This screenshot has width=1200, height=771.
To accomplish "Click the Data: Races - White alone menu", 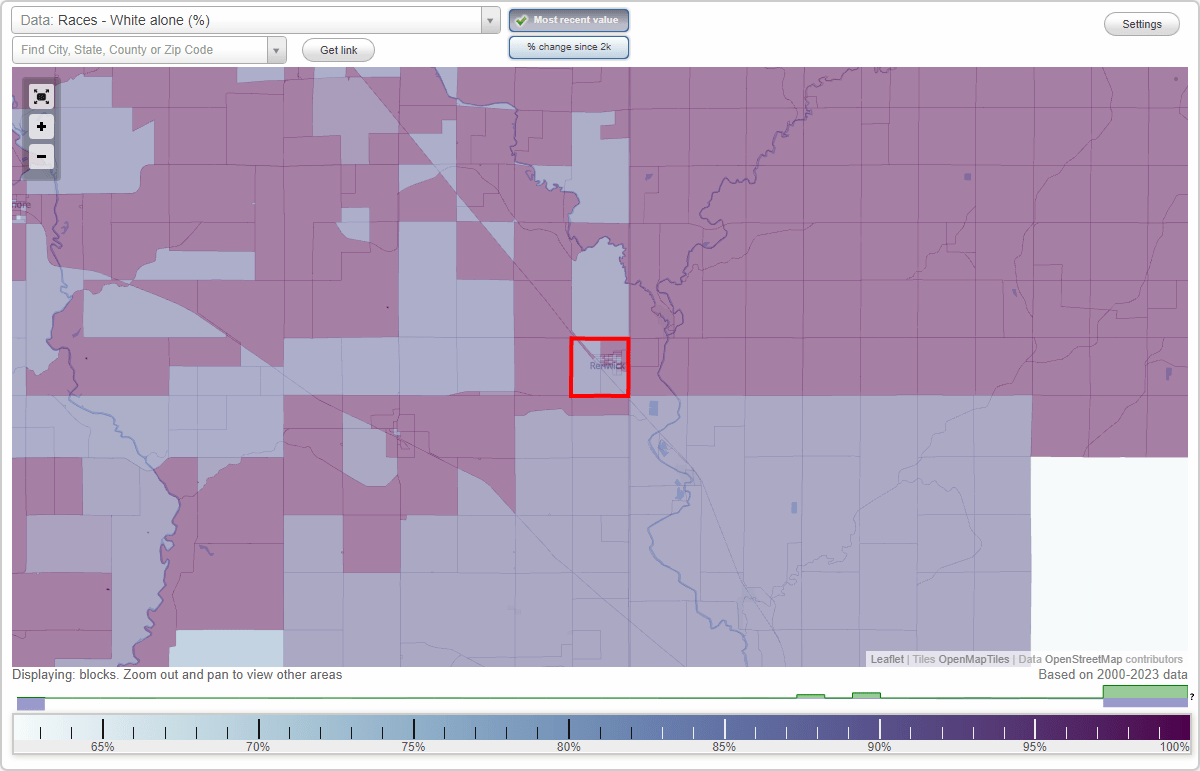I will coord(250,19).
